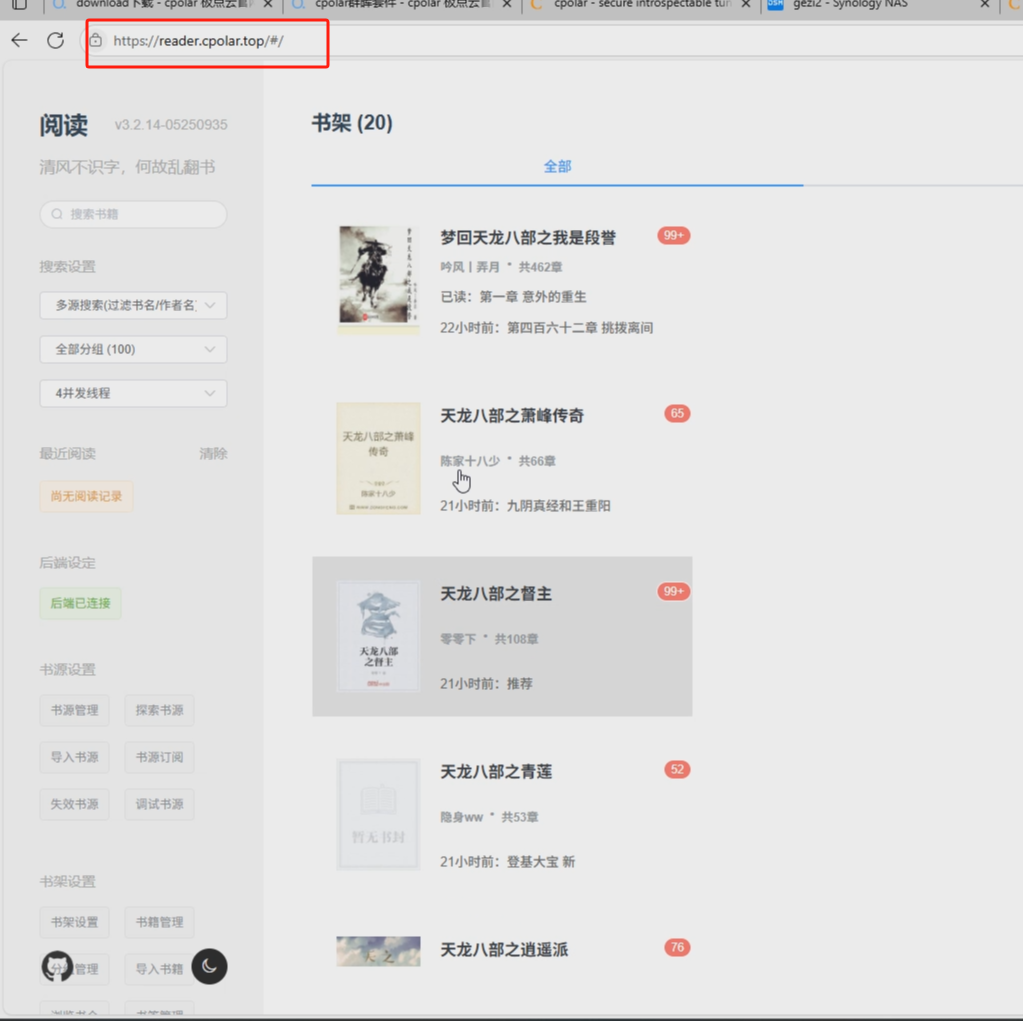Click the 后端已连接 status badge
Screen dimensions: 1023x1021
point(80,604)
